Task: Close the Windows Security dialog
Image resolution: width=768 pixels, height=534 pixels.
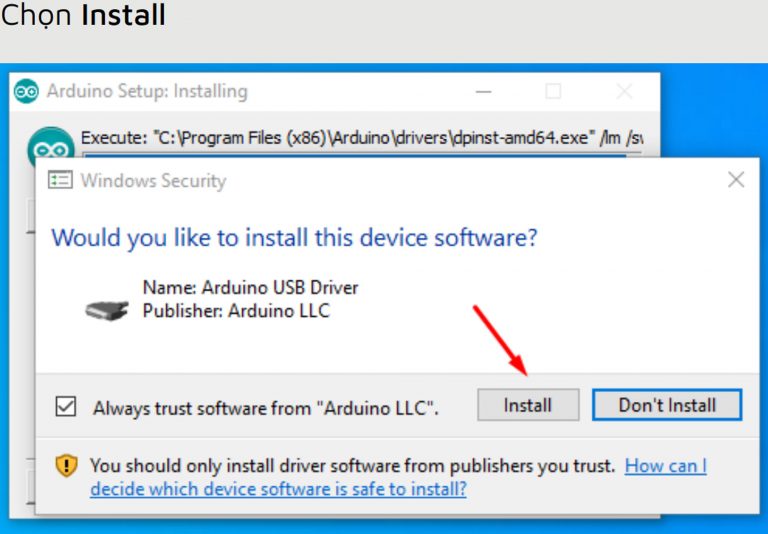Action: tap(736, 180)
